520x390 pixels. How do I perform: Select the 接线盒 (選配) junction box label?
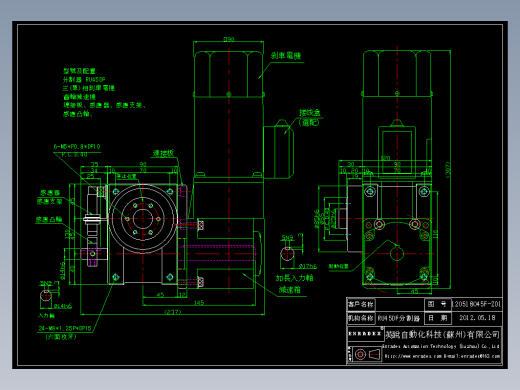pos(310,117)
